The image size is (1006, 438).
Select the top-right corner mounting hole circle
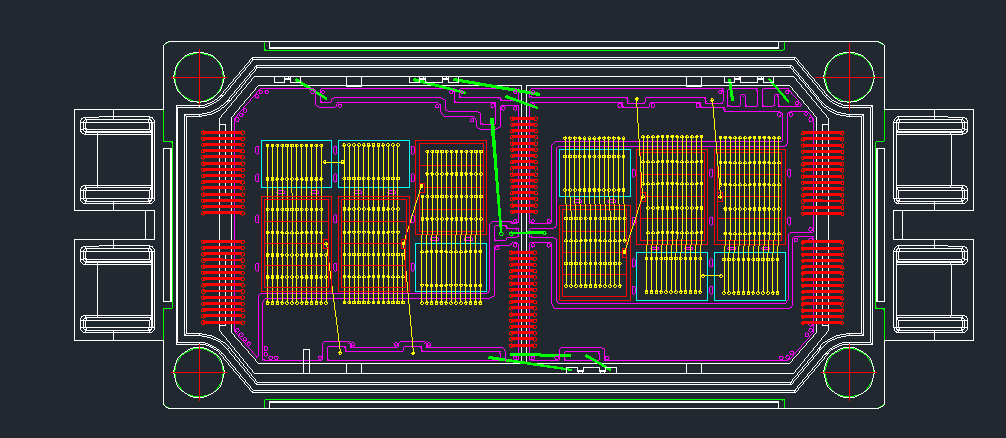click(x=849, y=75)
